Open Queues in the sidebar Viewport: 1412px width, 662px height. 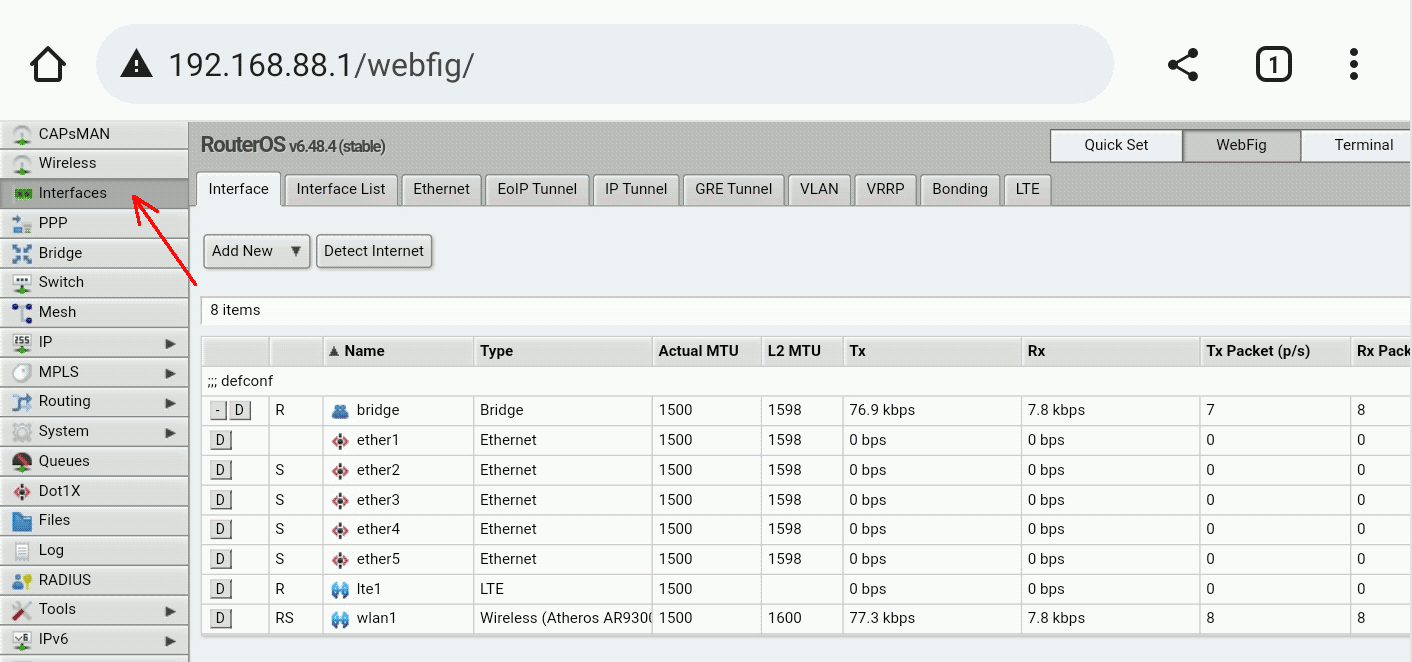[94, 461]
